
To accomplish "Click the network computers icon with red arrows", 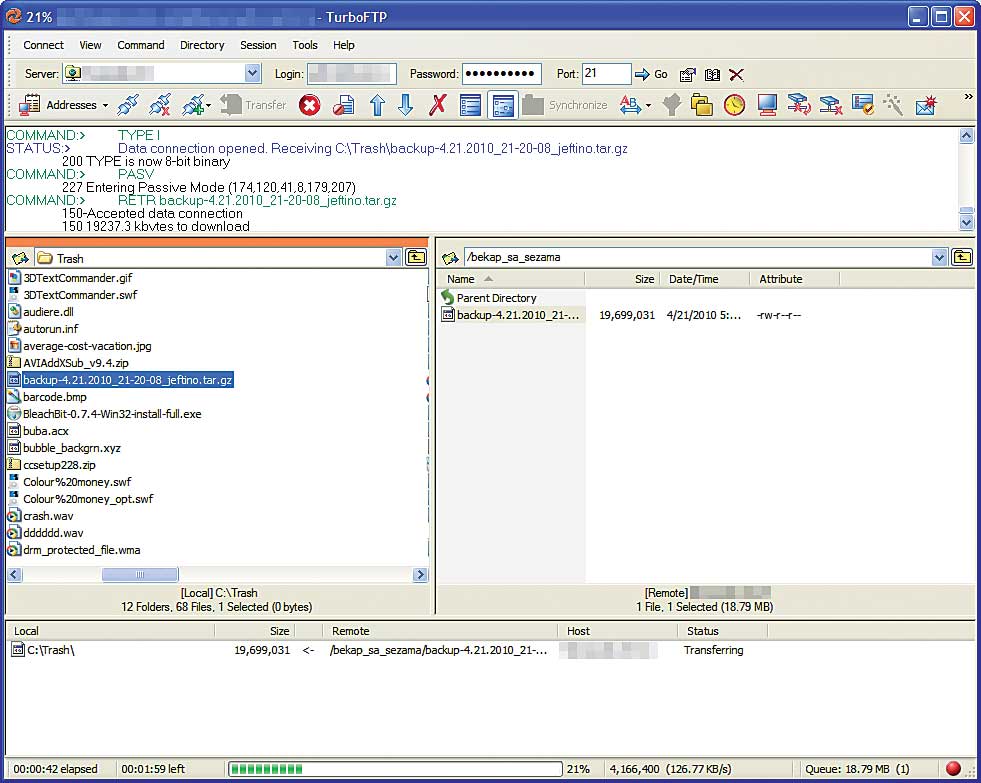I will pyautogui.click(x=799, y=105).
